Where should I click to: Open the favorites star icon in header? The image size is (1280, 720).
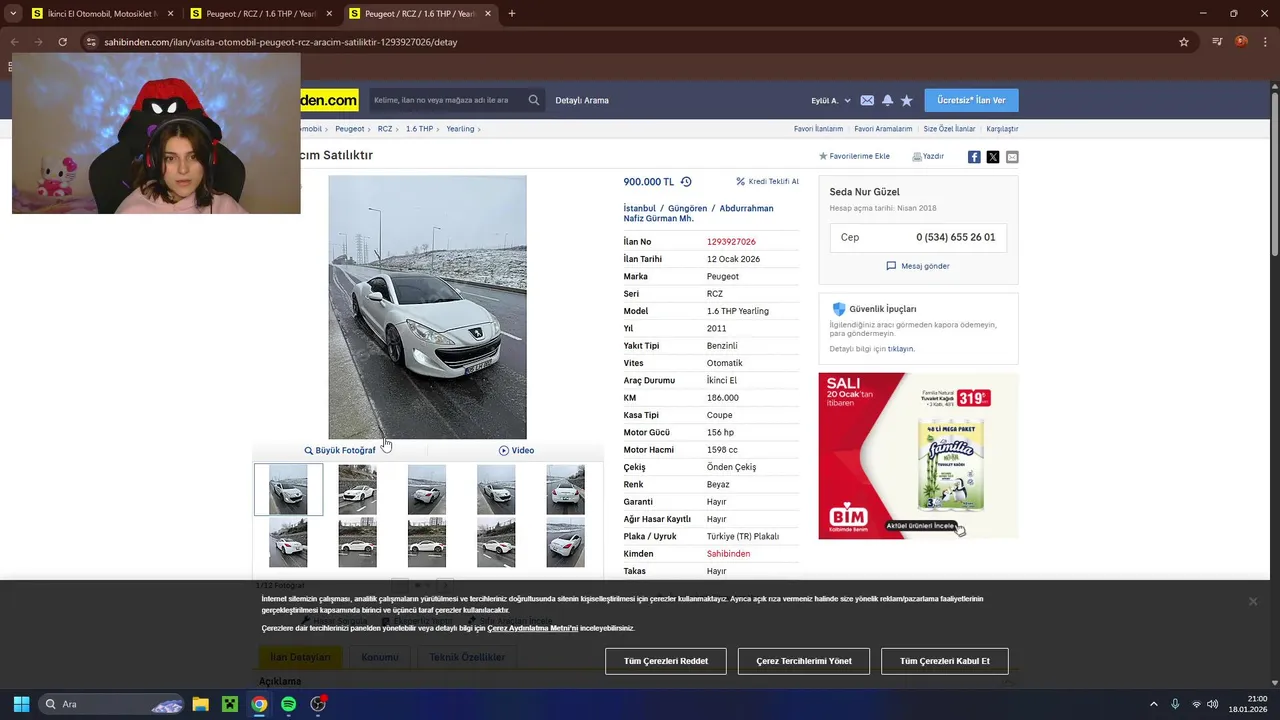coord(906,100)
